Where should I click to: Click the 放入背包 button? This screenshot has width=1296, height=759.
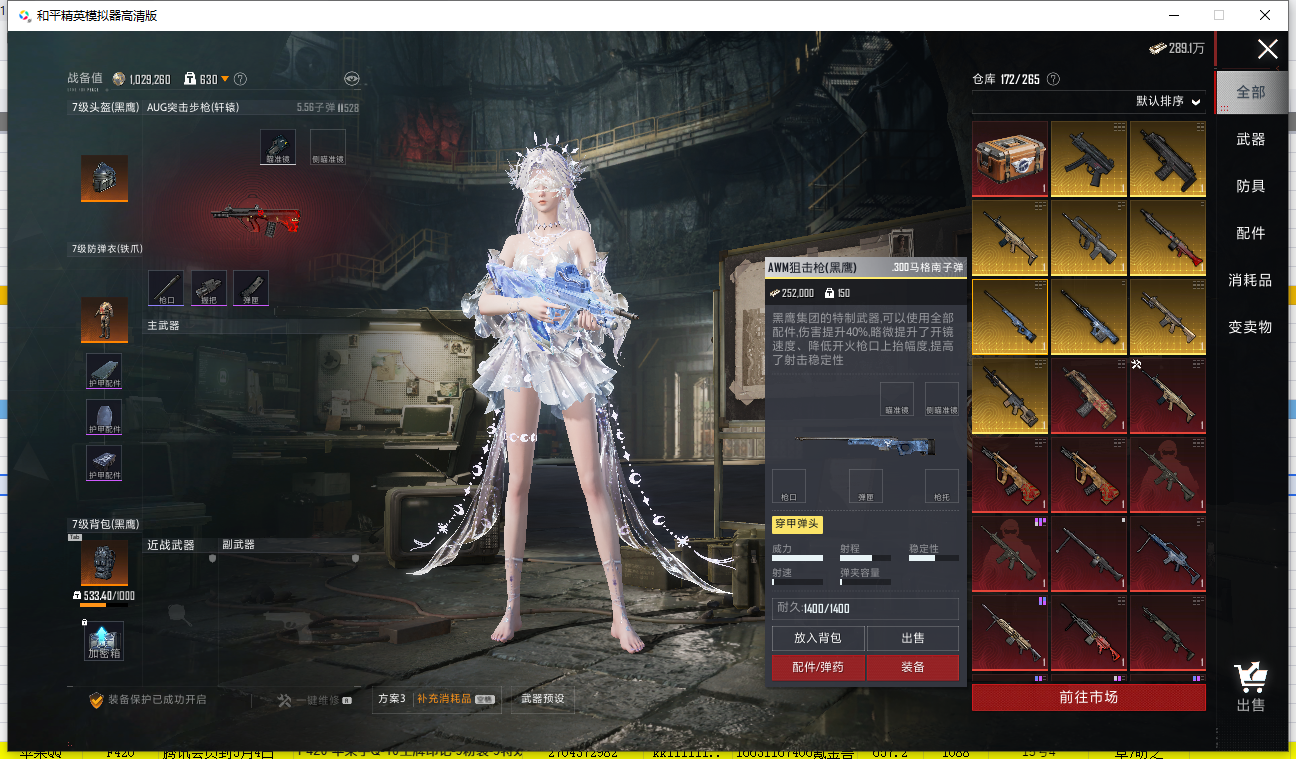(x=818, y=638)
